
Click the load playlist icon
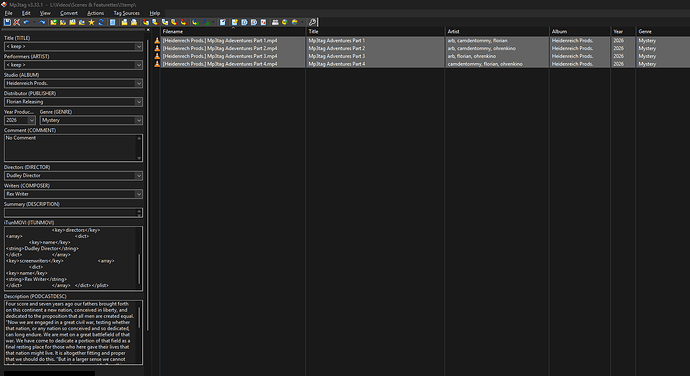[124, 22]
